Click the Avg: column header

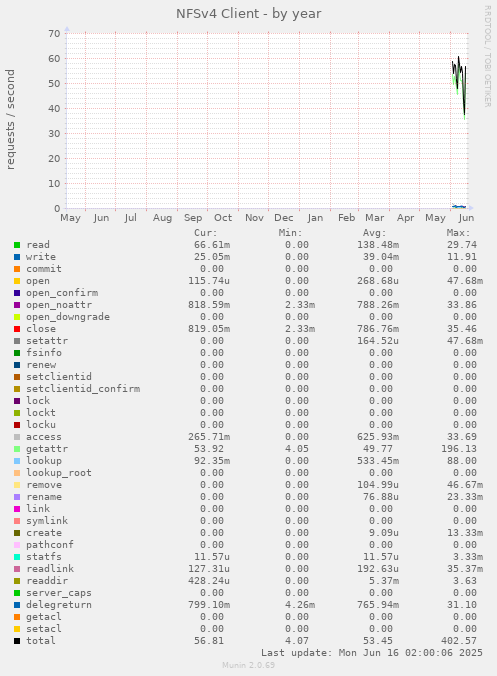point(374,233)
